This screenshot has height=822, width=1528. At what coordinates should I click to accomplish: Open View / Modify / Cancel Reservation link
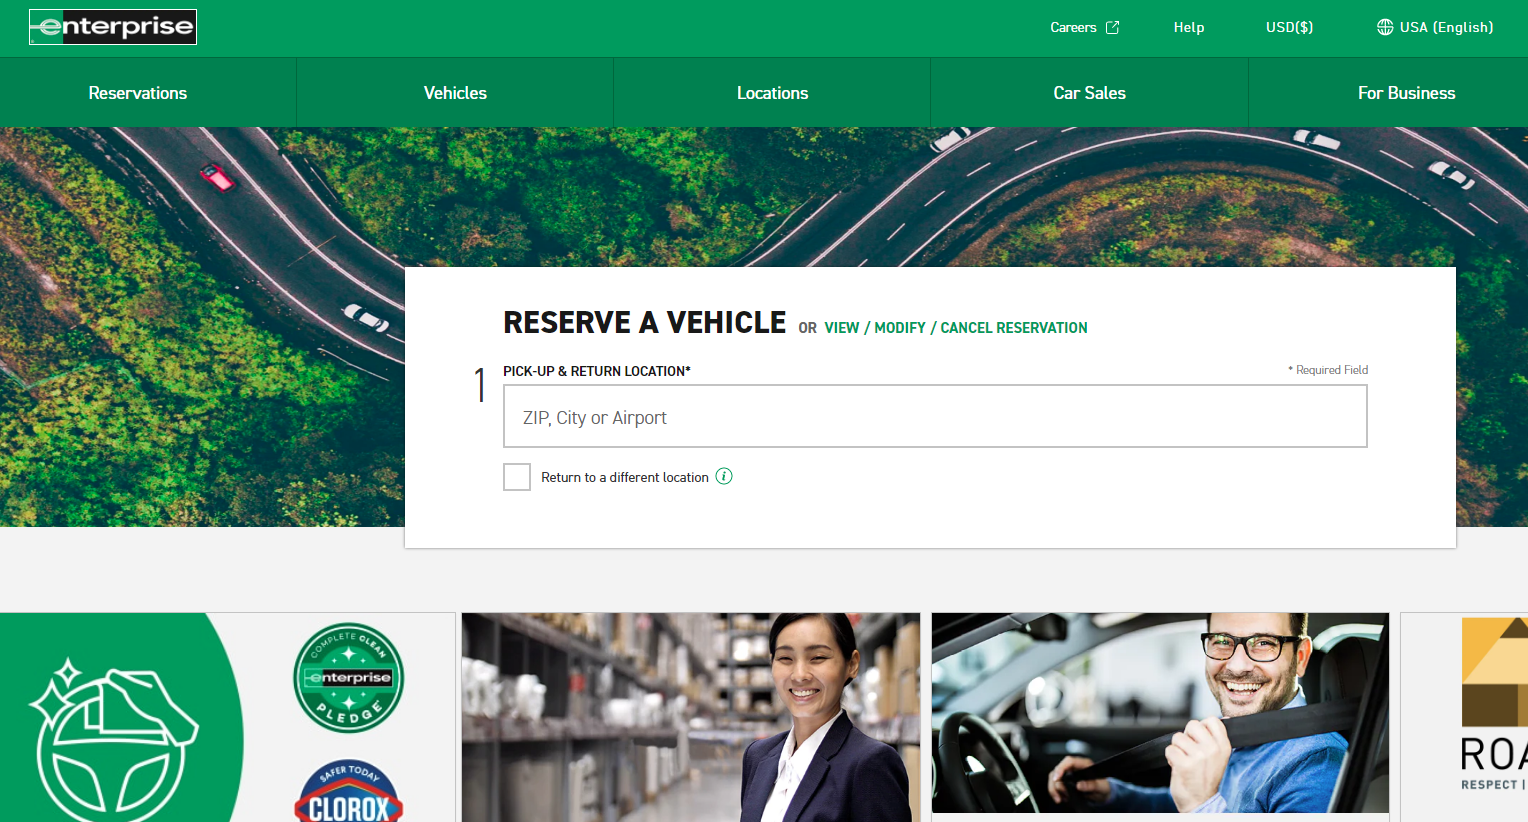coord(955,328)
